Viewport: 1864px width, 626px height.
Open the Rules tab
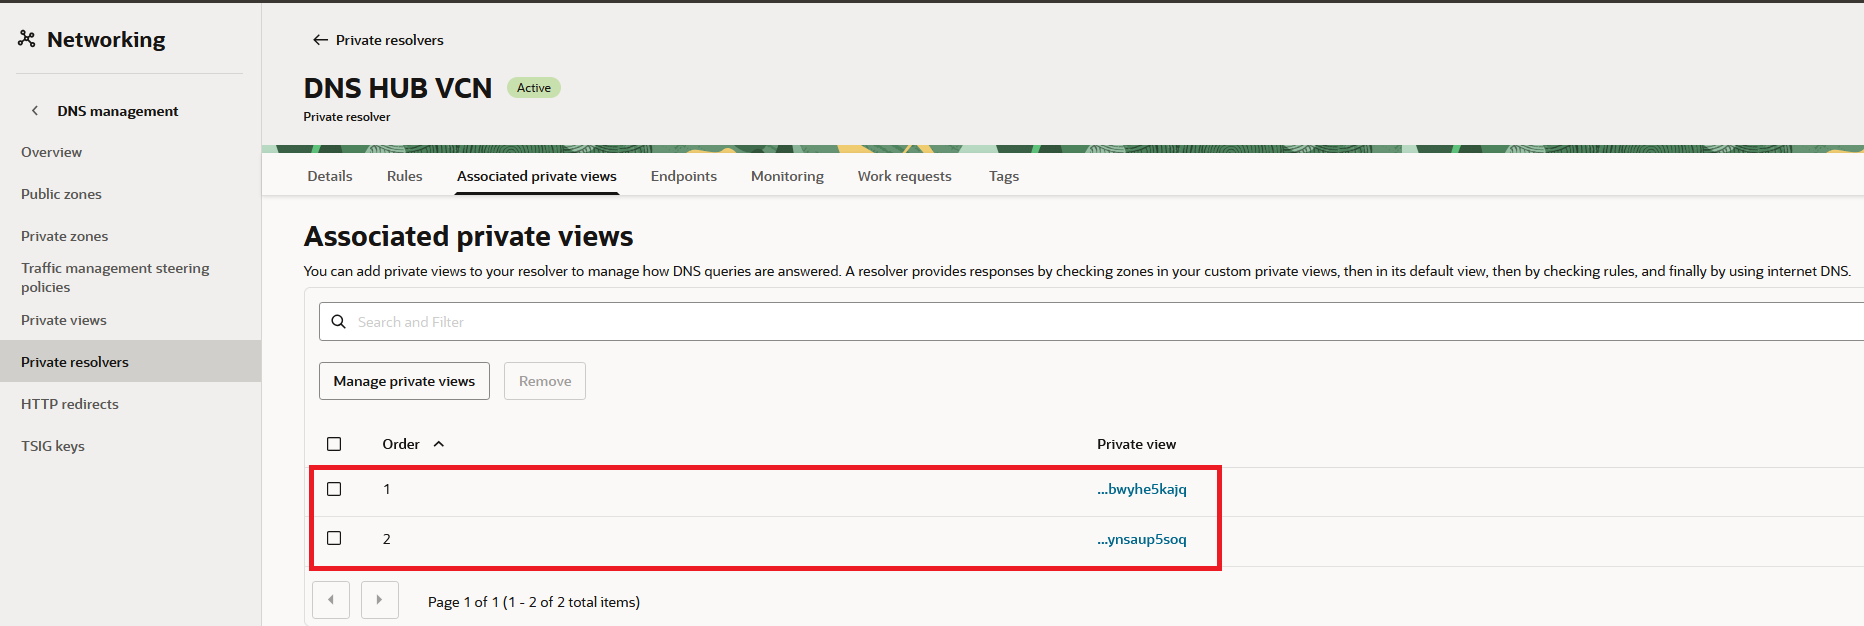click(x=404, y=176)
